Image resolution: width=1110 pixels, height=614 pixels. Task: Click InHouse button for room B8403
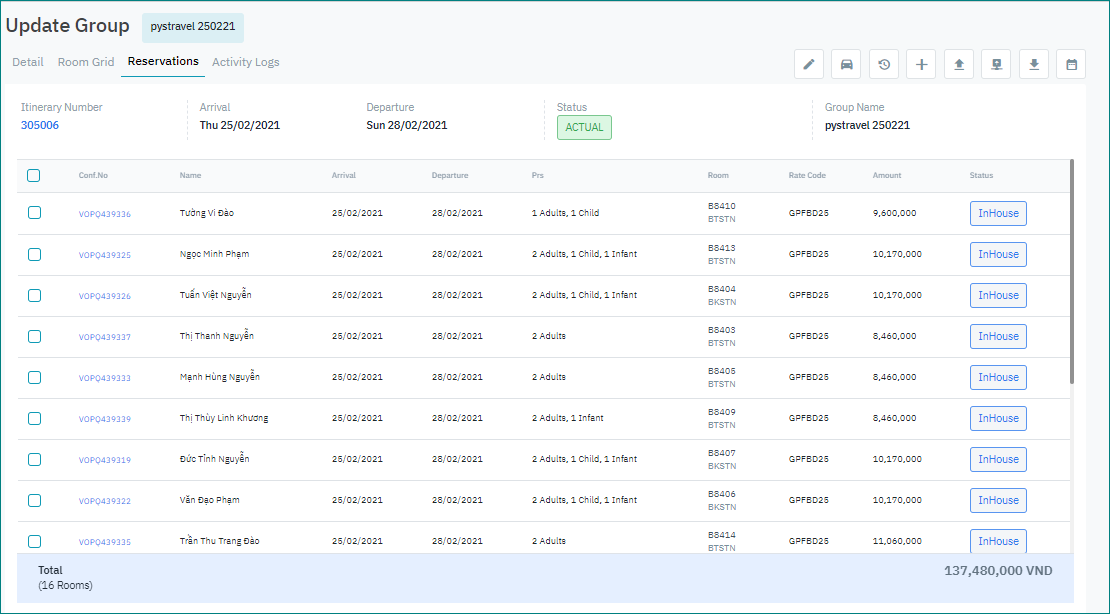point(998,336)
